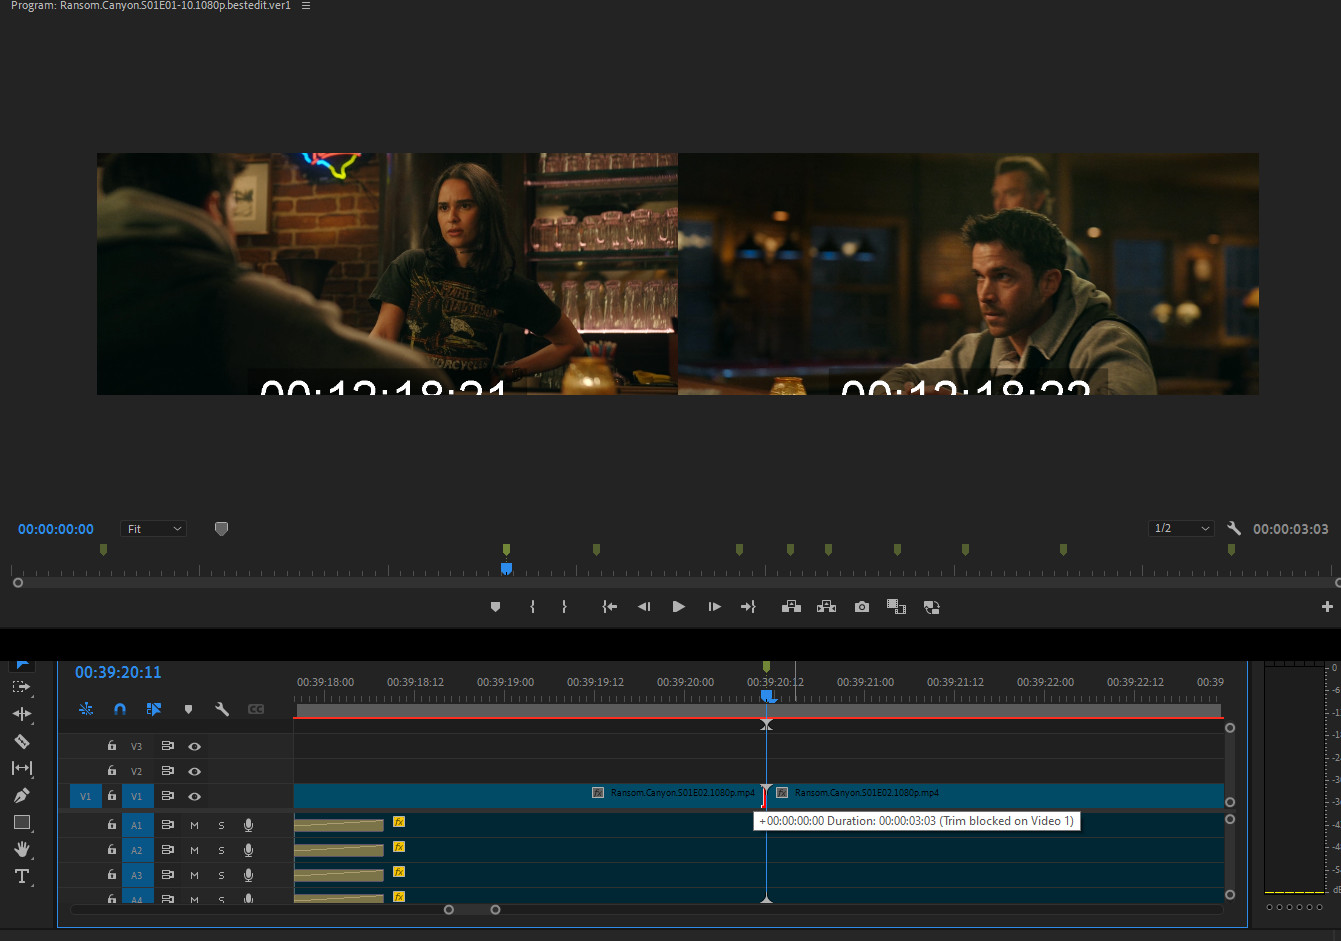Click the timeline playhead timecode 00:39:20:11

click(118, 672)
